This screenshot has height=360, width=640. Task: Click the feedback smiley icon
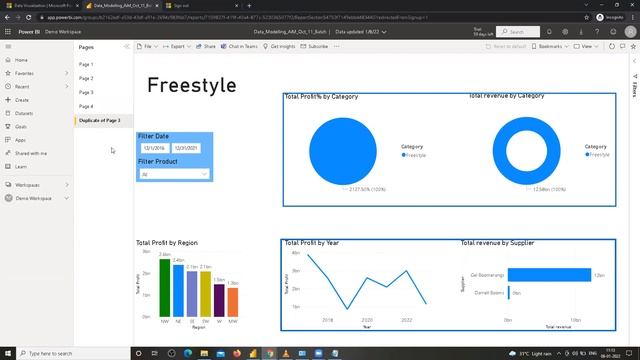click(613, 32)
